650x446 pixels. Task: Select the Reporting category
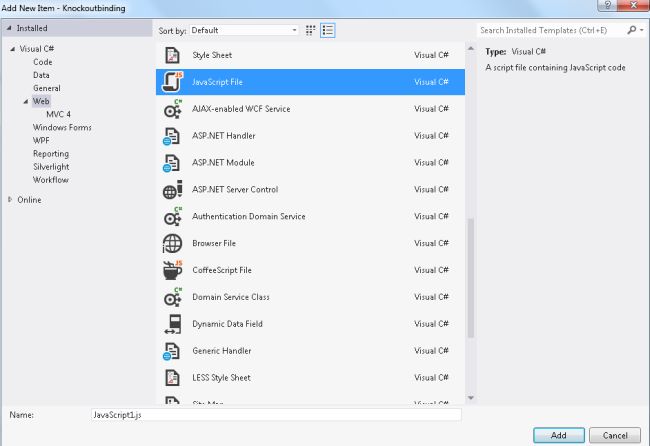(51, 154)
